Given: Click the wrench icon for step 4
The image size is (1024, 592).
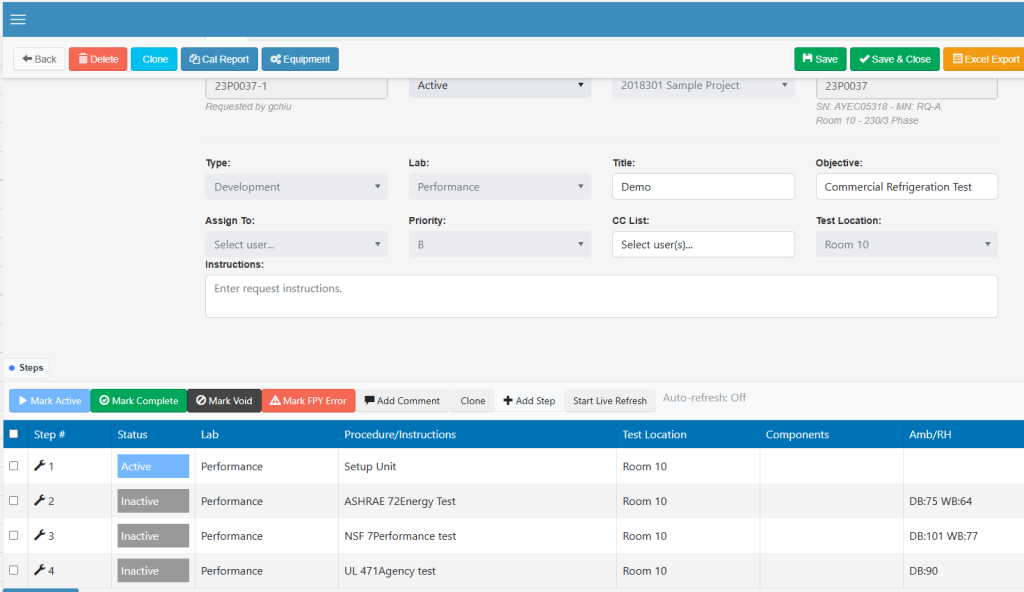Looking at the screenshot, I should coord(40,571).
